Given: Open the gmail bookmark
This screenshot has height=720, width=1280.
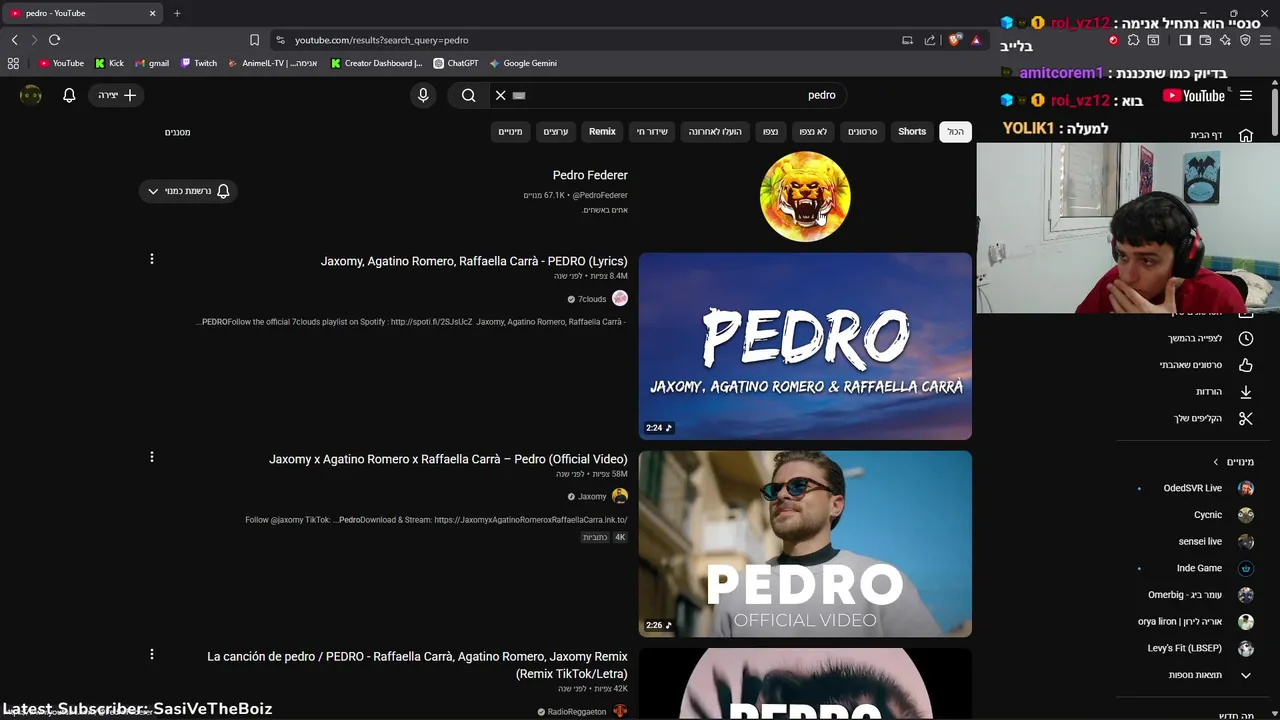Looking at the screenshot, I should [x=152, y=63].
